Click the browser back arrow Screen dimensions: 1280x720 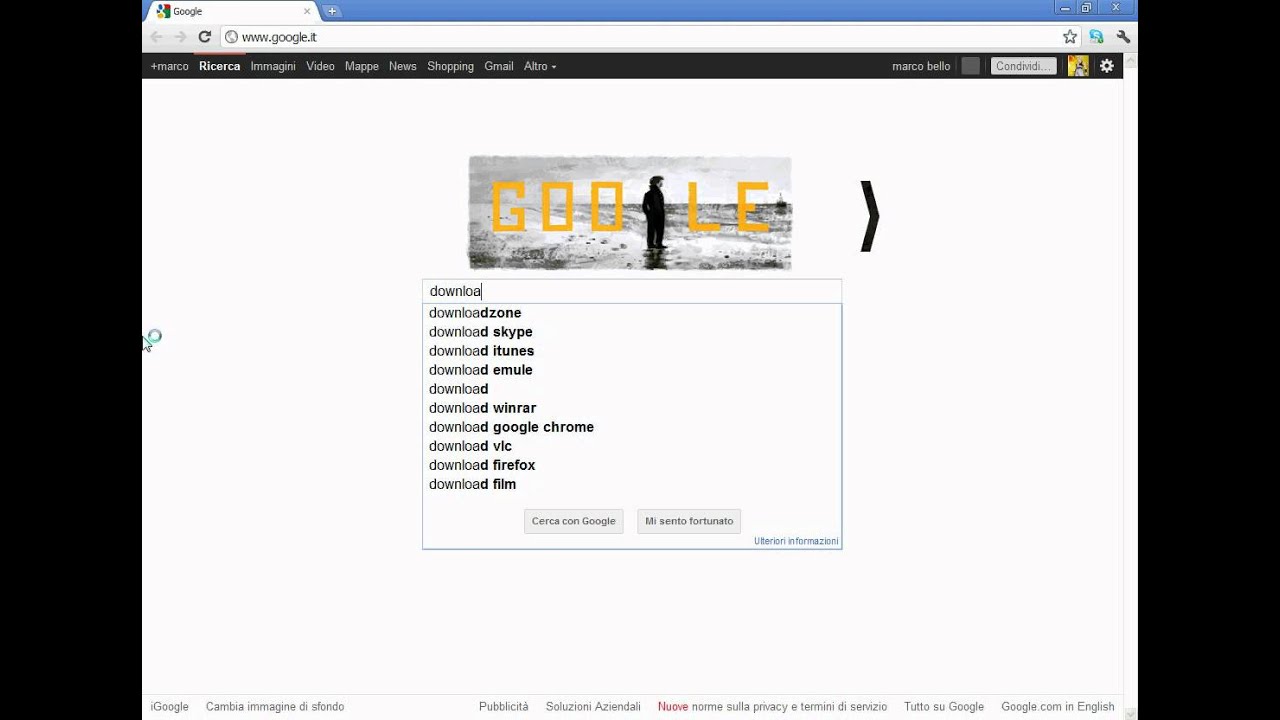156,37
